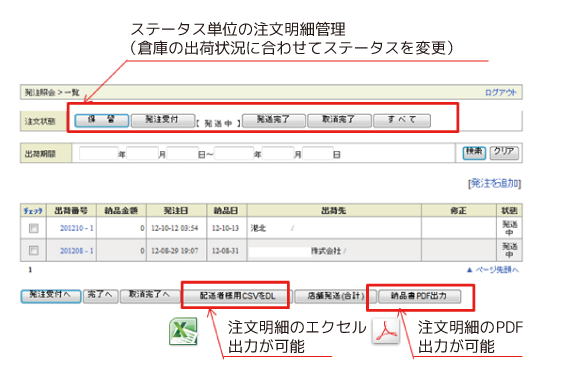Image resolution: width=578 pixels, height=372 pixels.
Task: Focus the start day field of 出荷期間
Action: [183, 153]
